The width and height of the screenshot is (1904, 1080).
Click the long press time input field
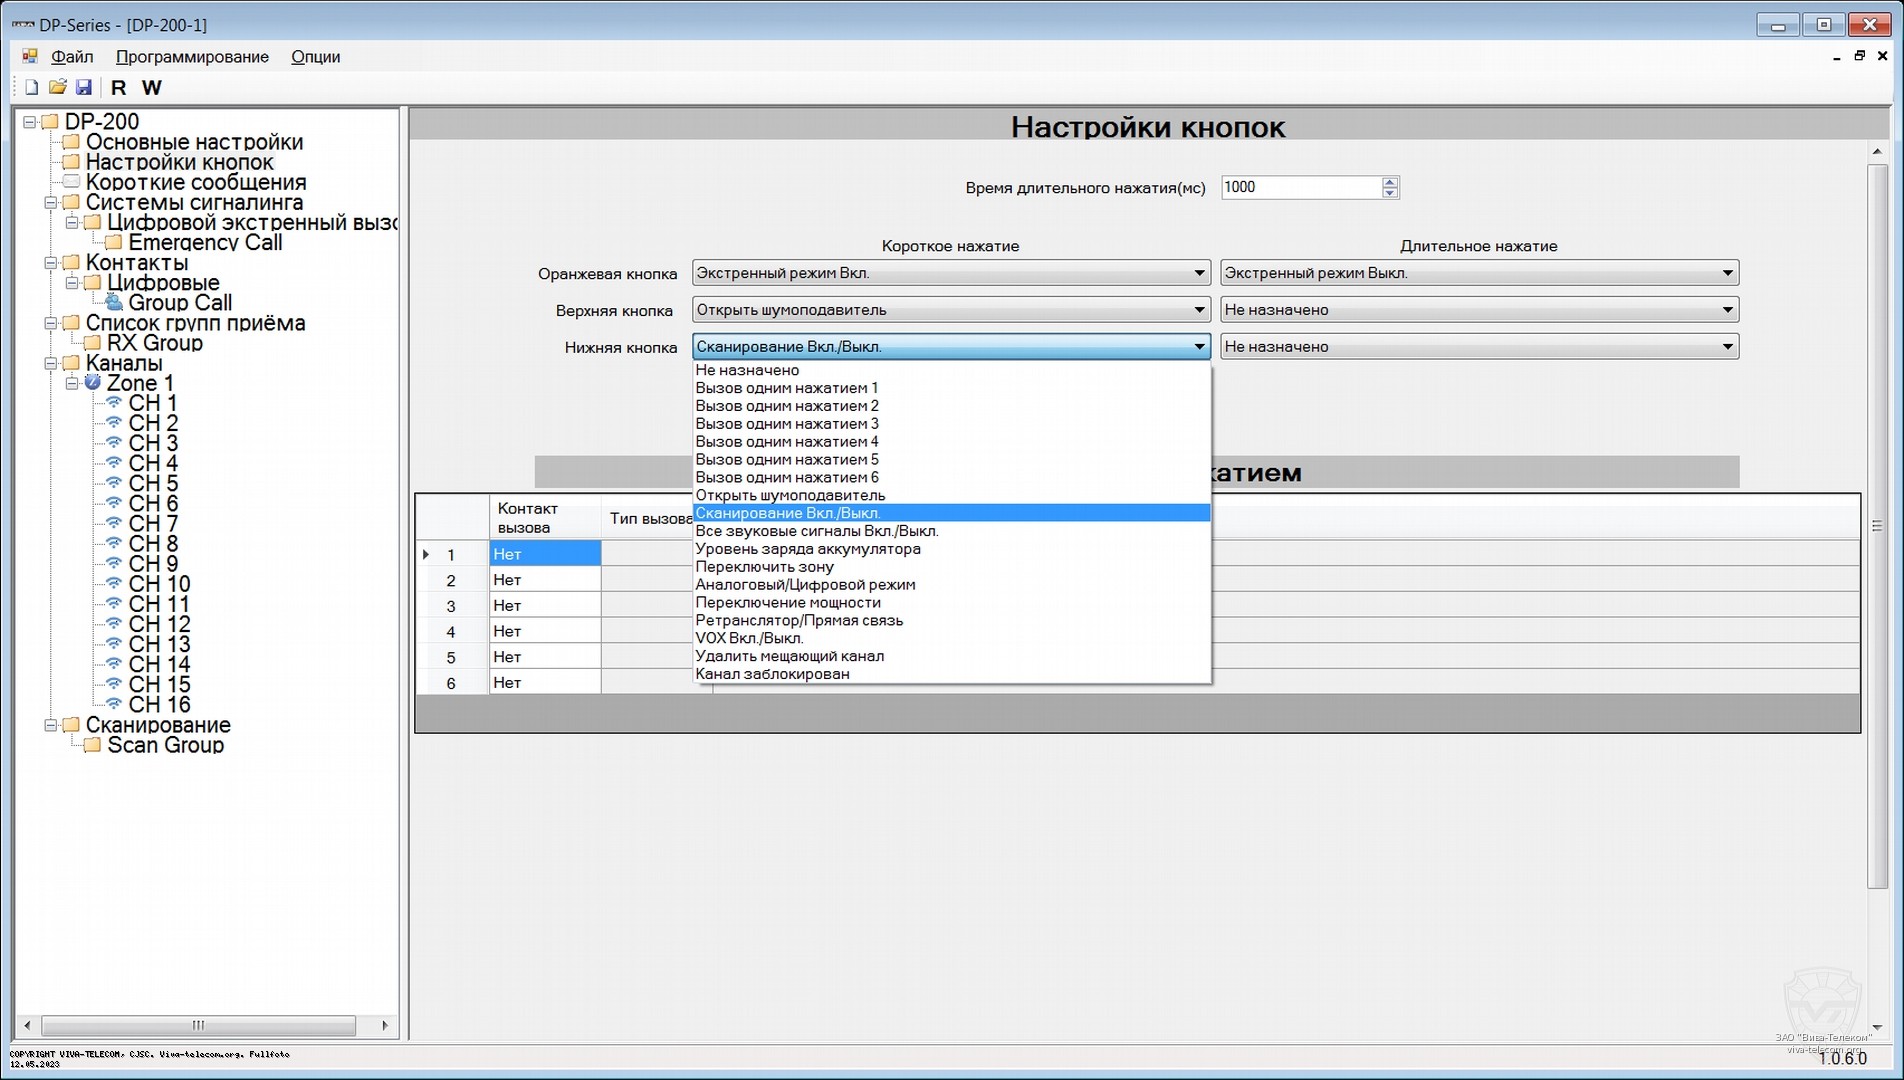[1300, 187]
